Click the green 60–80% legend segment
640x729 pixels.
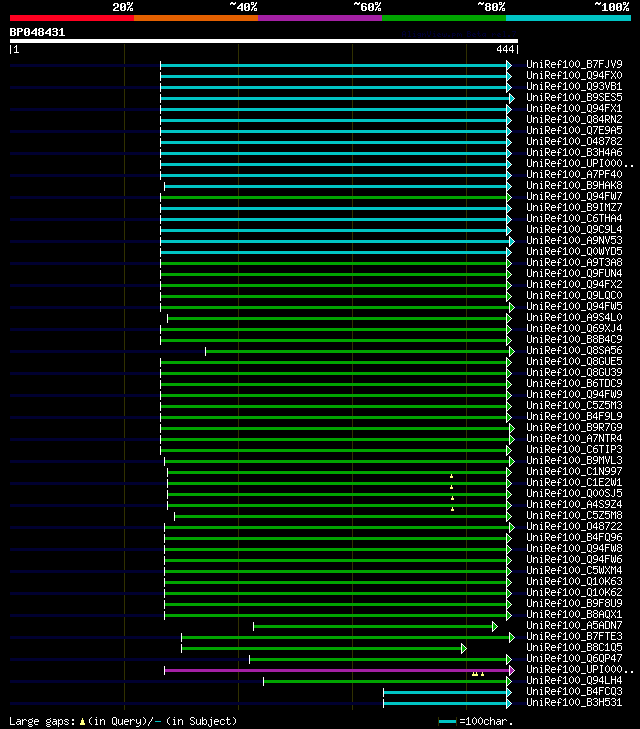point(444,18)
